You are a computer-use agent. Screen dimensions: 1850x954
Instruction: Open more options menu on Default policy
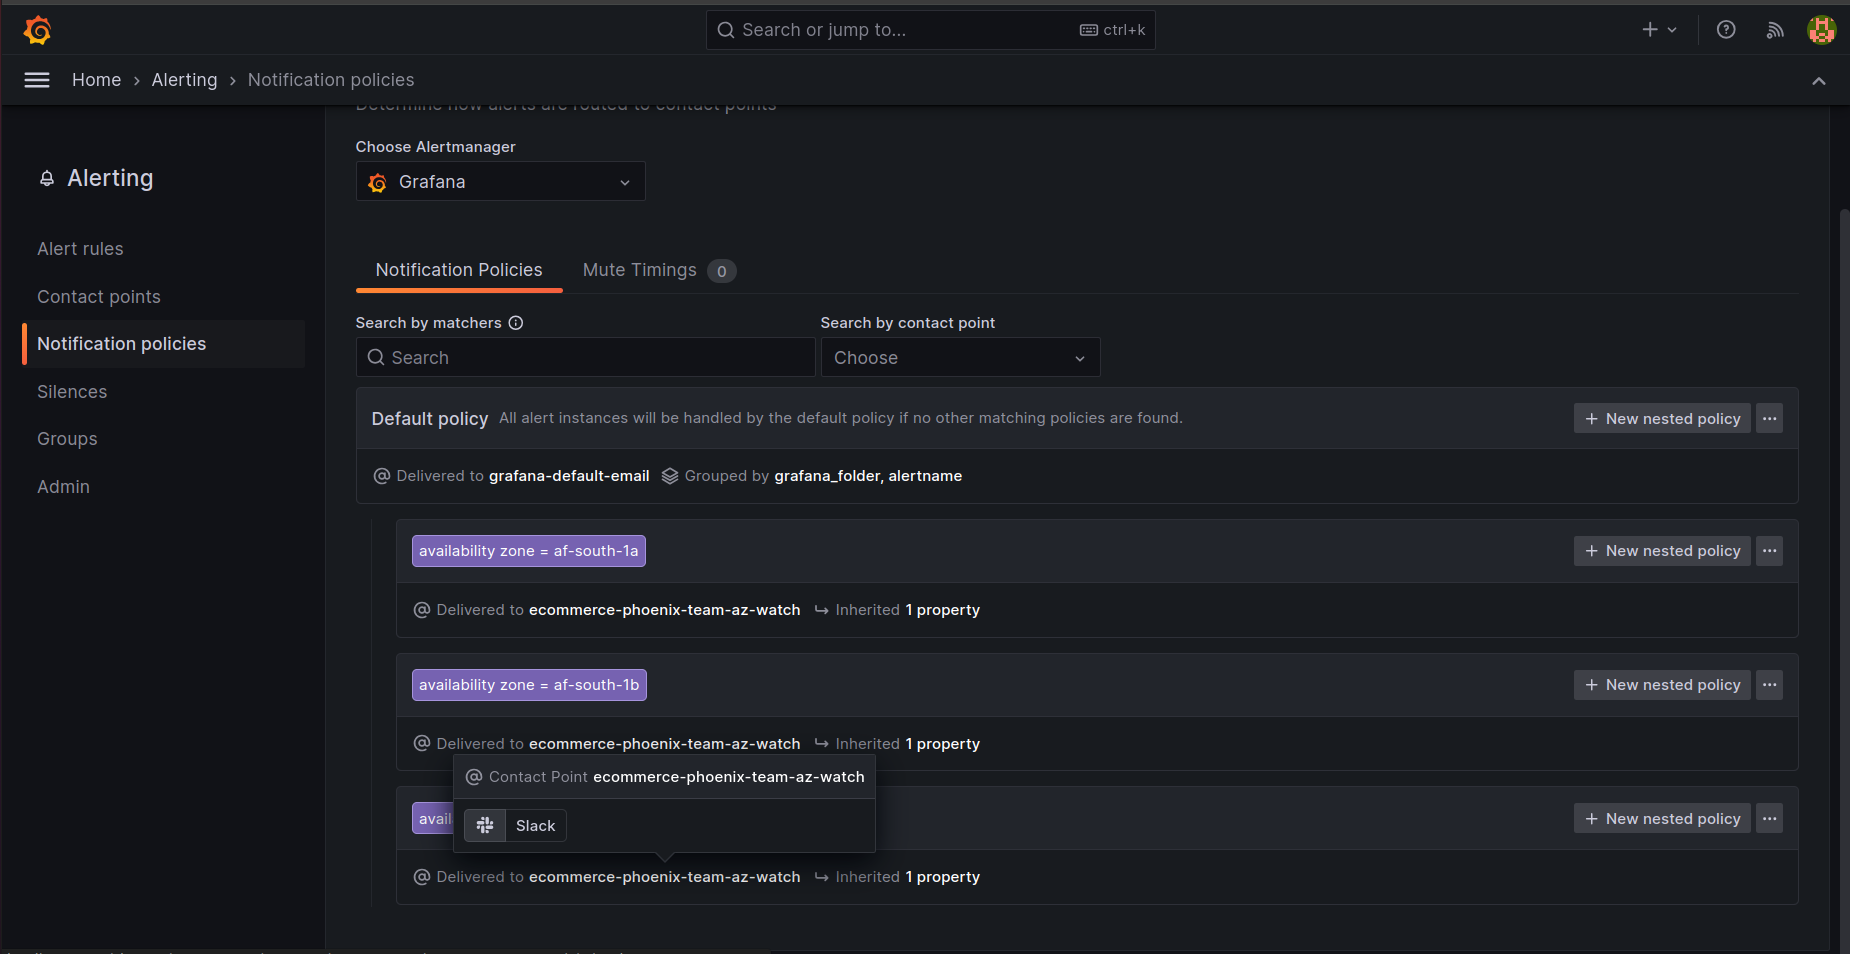(x=1768, y=418)
